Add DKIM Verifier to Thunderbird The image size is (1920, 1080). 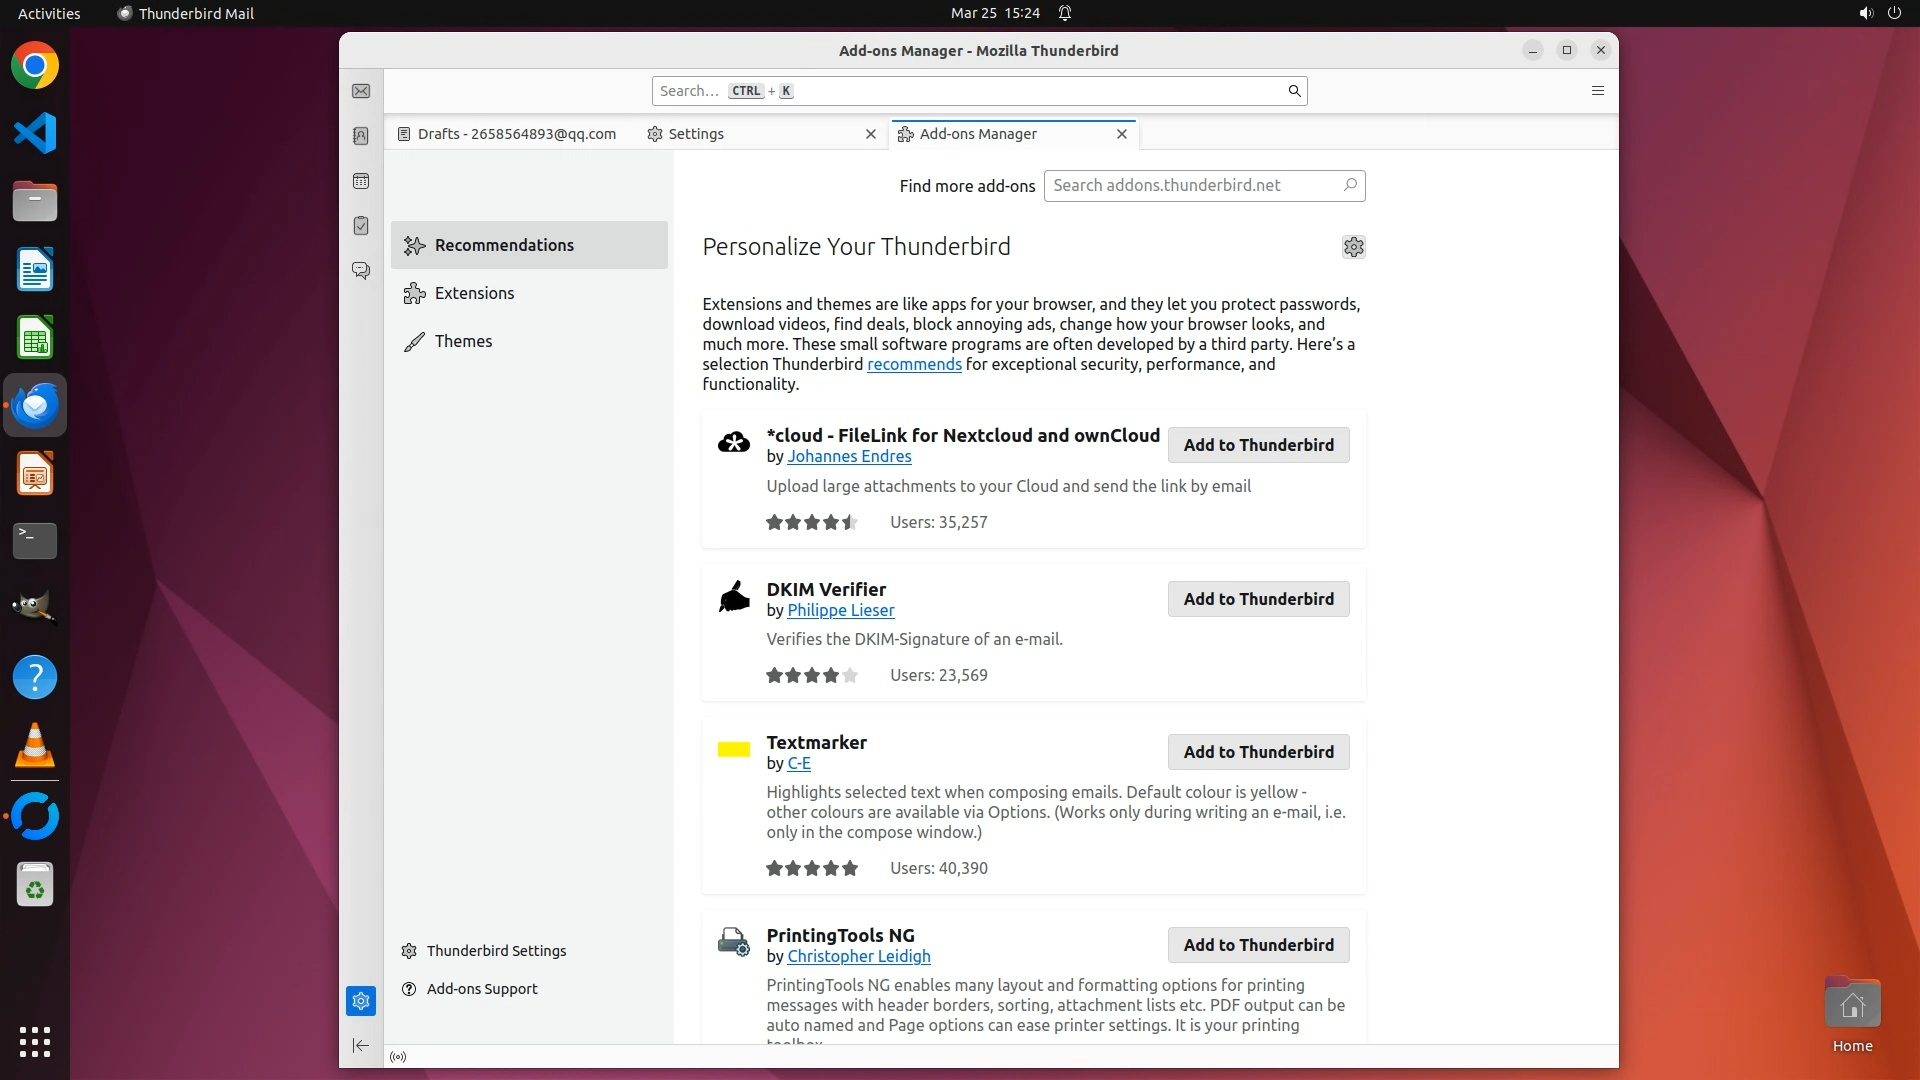[1258, 599]
